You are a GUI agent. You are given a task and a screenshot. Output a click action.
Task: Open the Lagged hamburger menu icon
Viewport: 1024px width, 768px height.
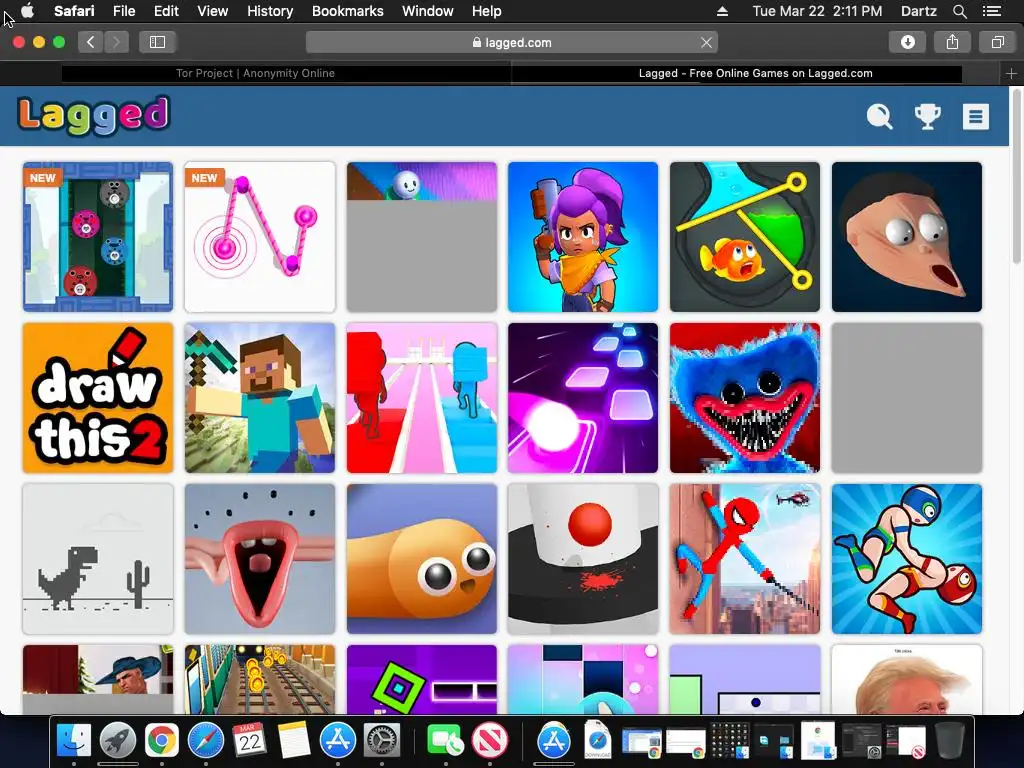(976, 117)
